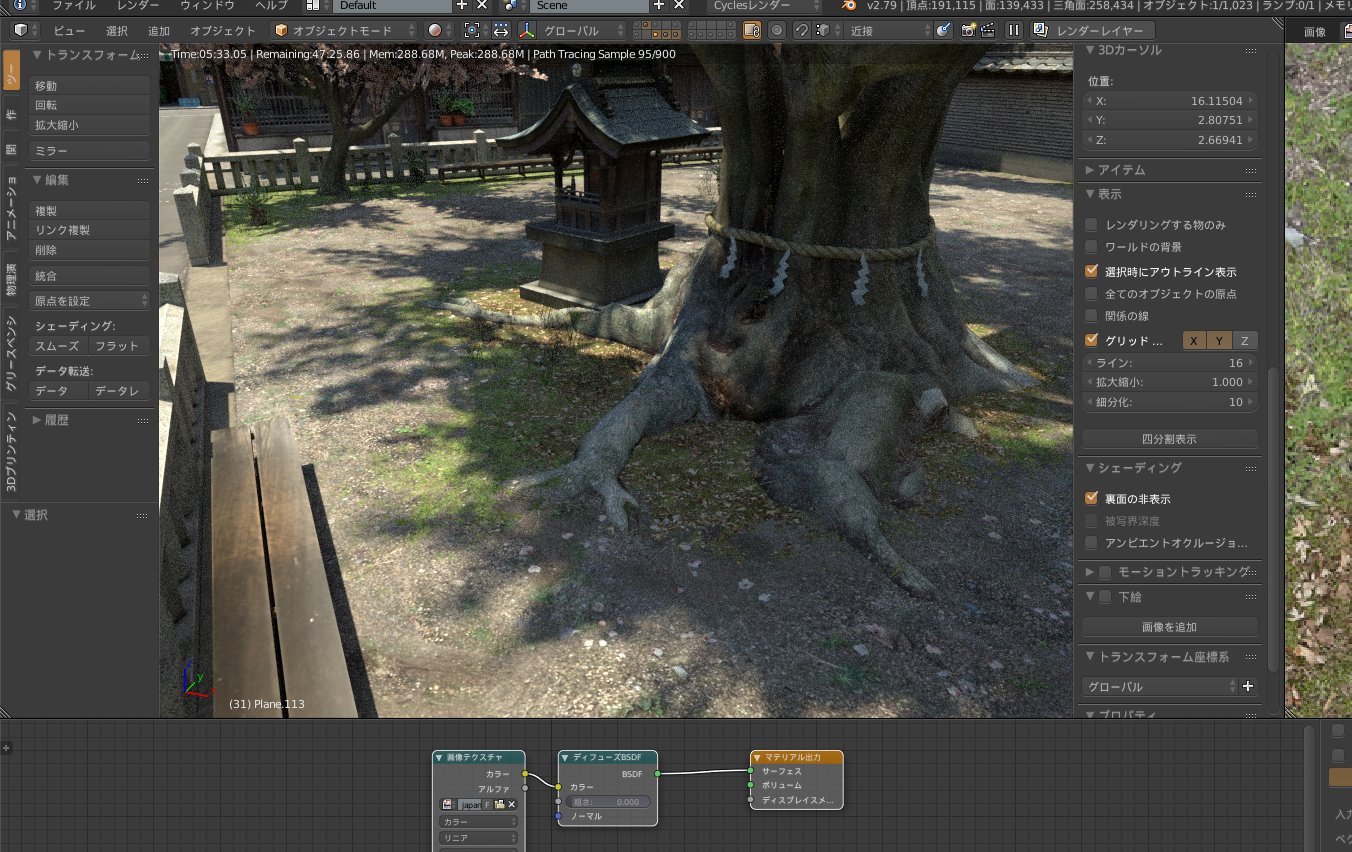Toggle grid X axis button

pyautogui.click(x=1194, y=341)
